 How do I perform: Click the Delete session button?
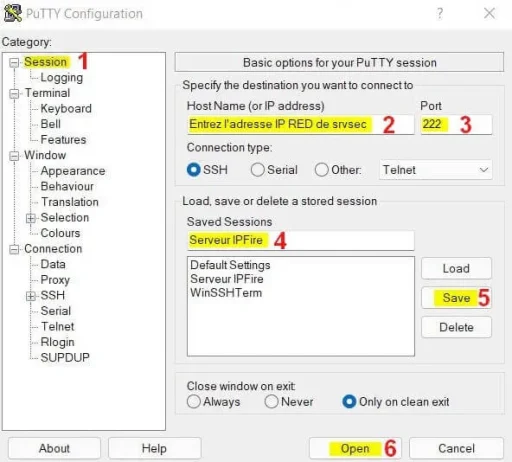click(456, 327)
